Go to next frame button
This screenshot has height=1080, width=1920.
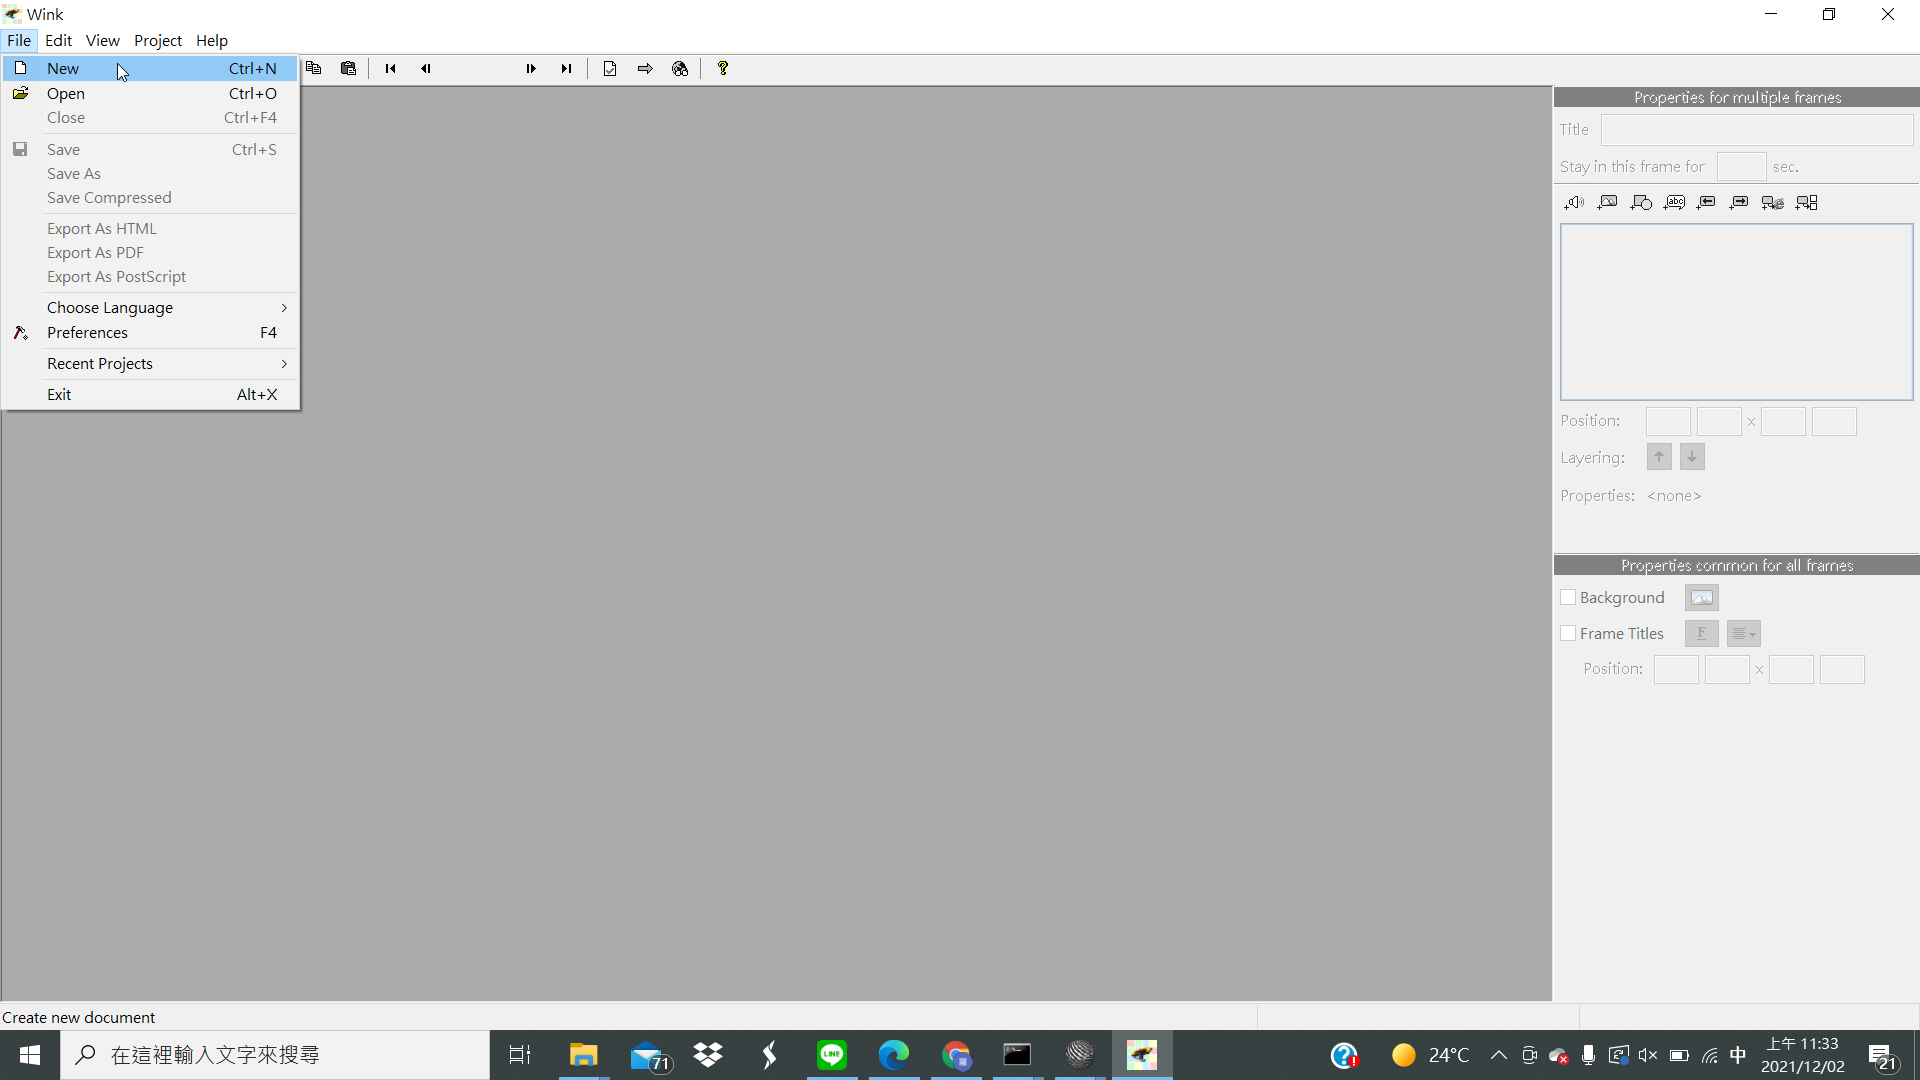pos(531,68)
